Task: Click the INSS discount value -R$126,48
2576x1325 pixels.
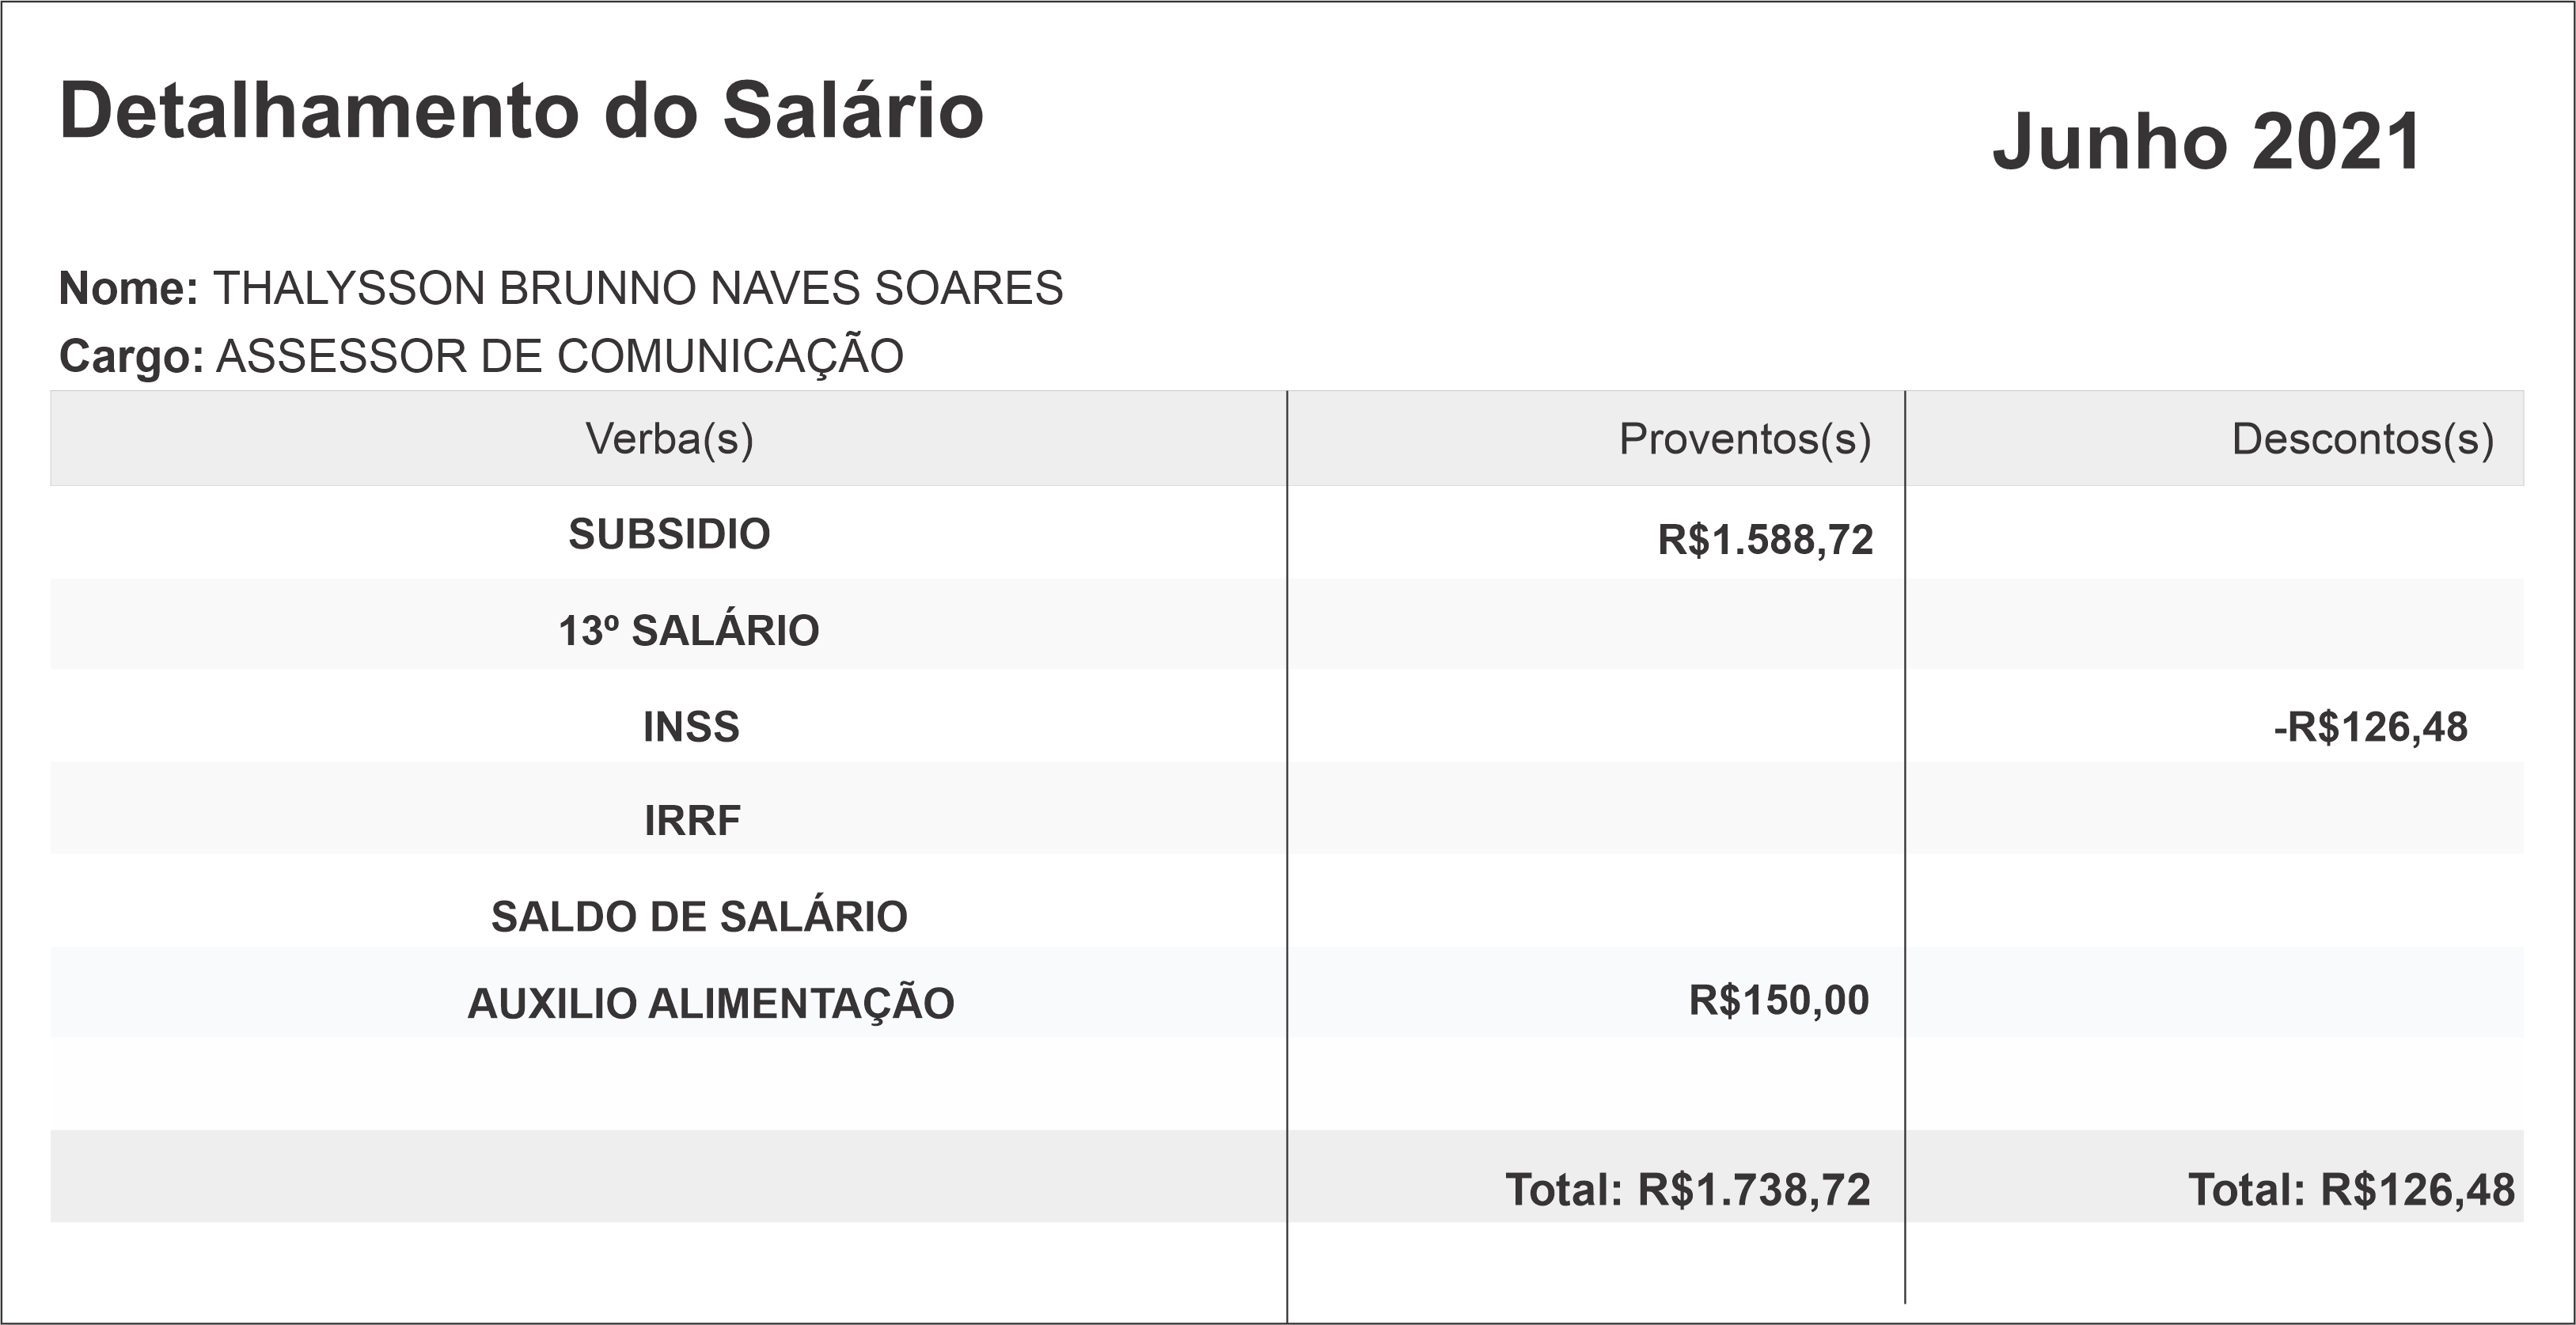Action: (x=2370, y=727)
